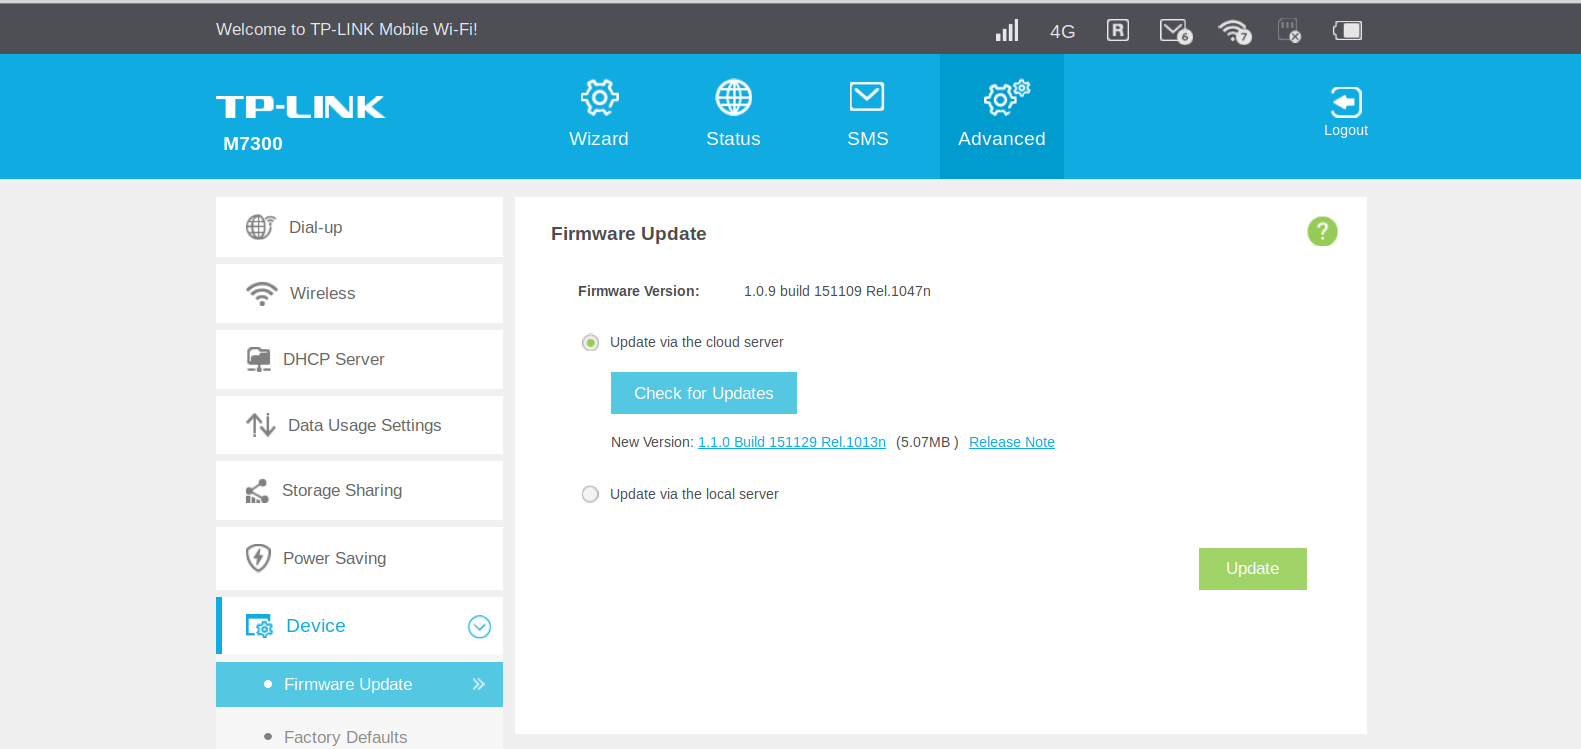Click firmware version text 1.0.9 build 151109
Screen dimensions: 1581x749
click(x=837, y=291)
